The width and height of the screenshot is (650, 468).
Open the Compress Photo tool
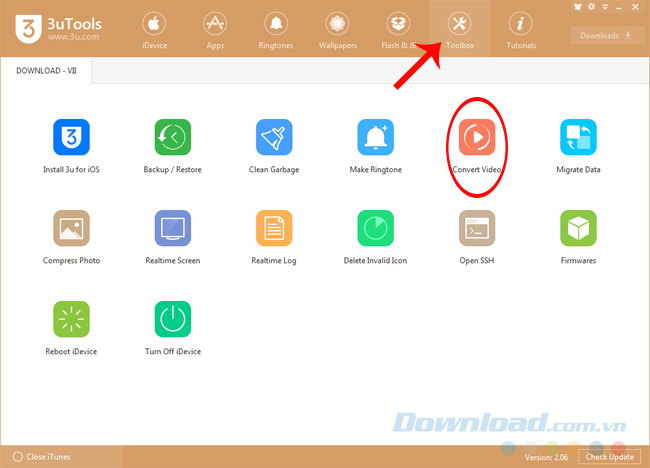71,228
